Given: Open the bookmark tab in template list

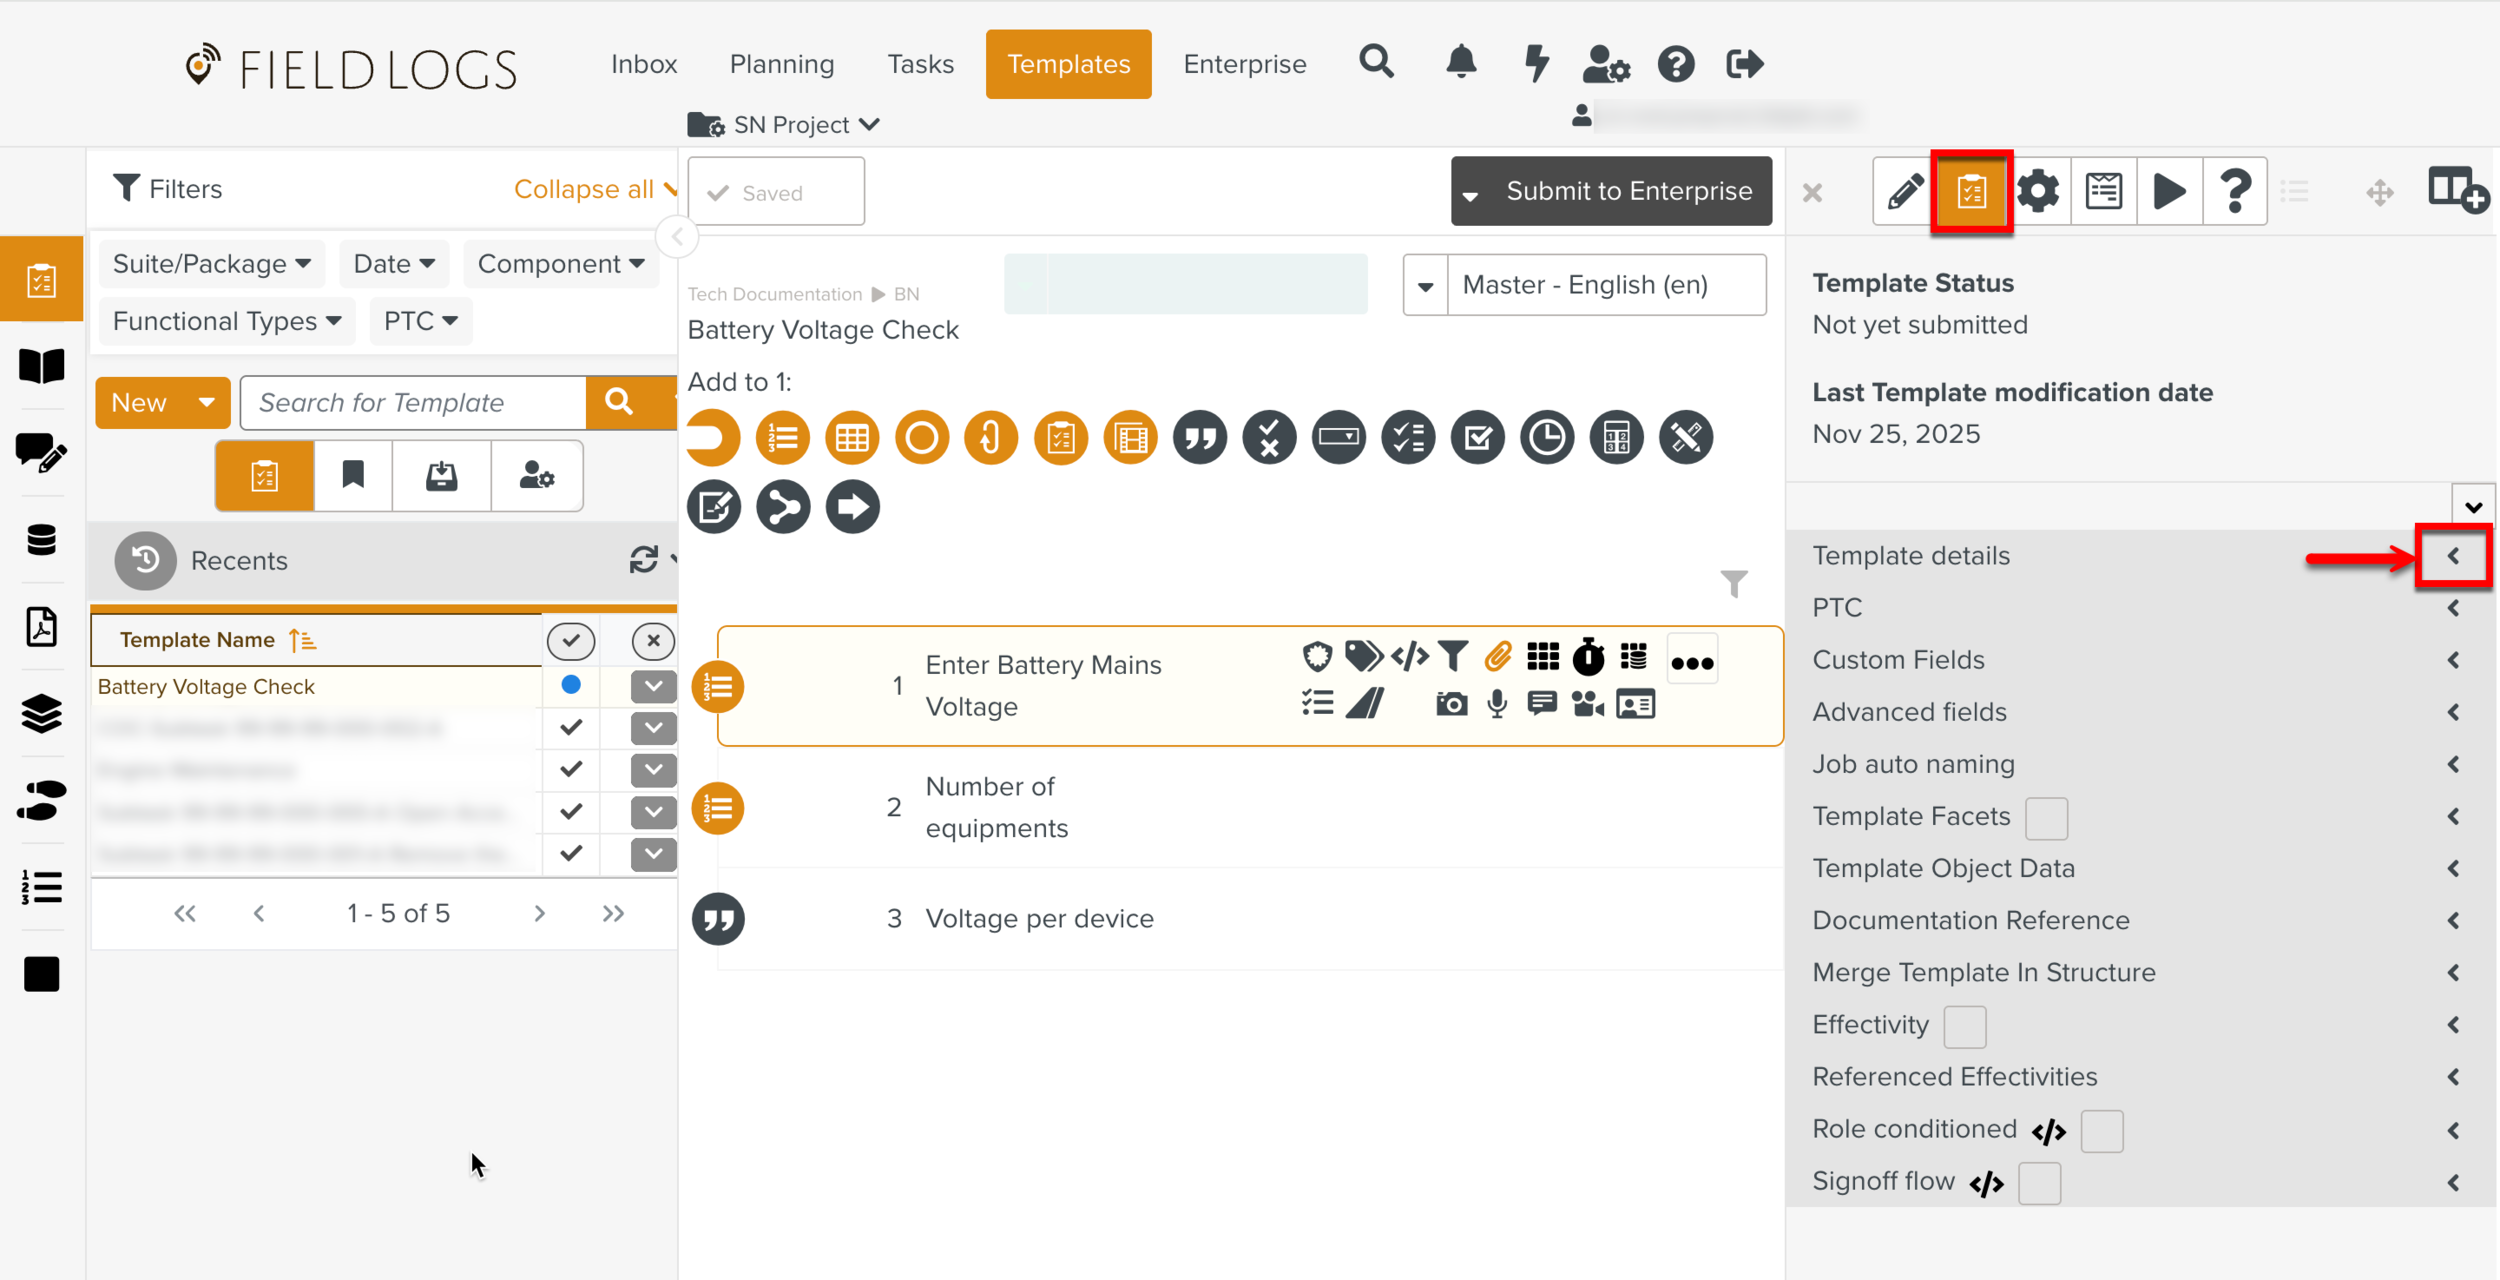Looking at the screenshot, I should coord(353,476).
